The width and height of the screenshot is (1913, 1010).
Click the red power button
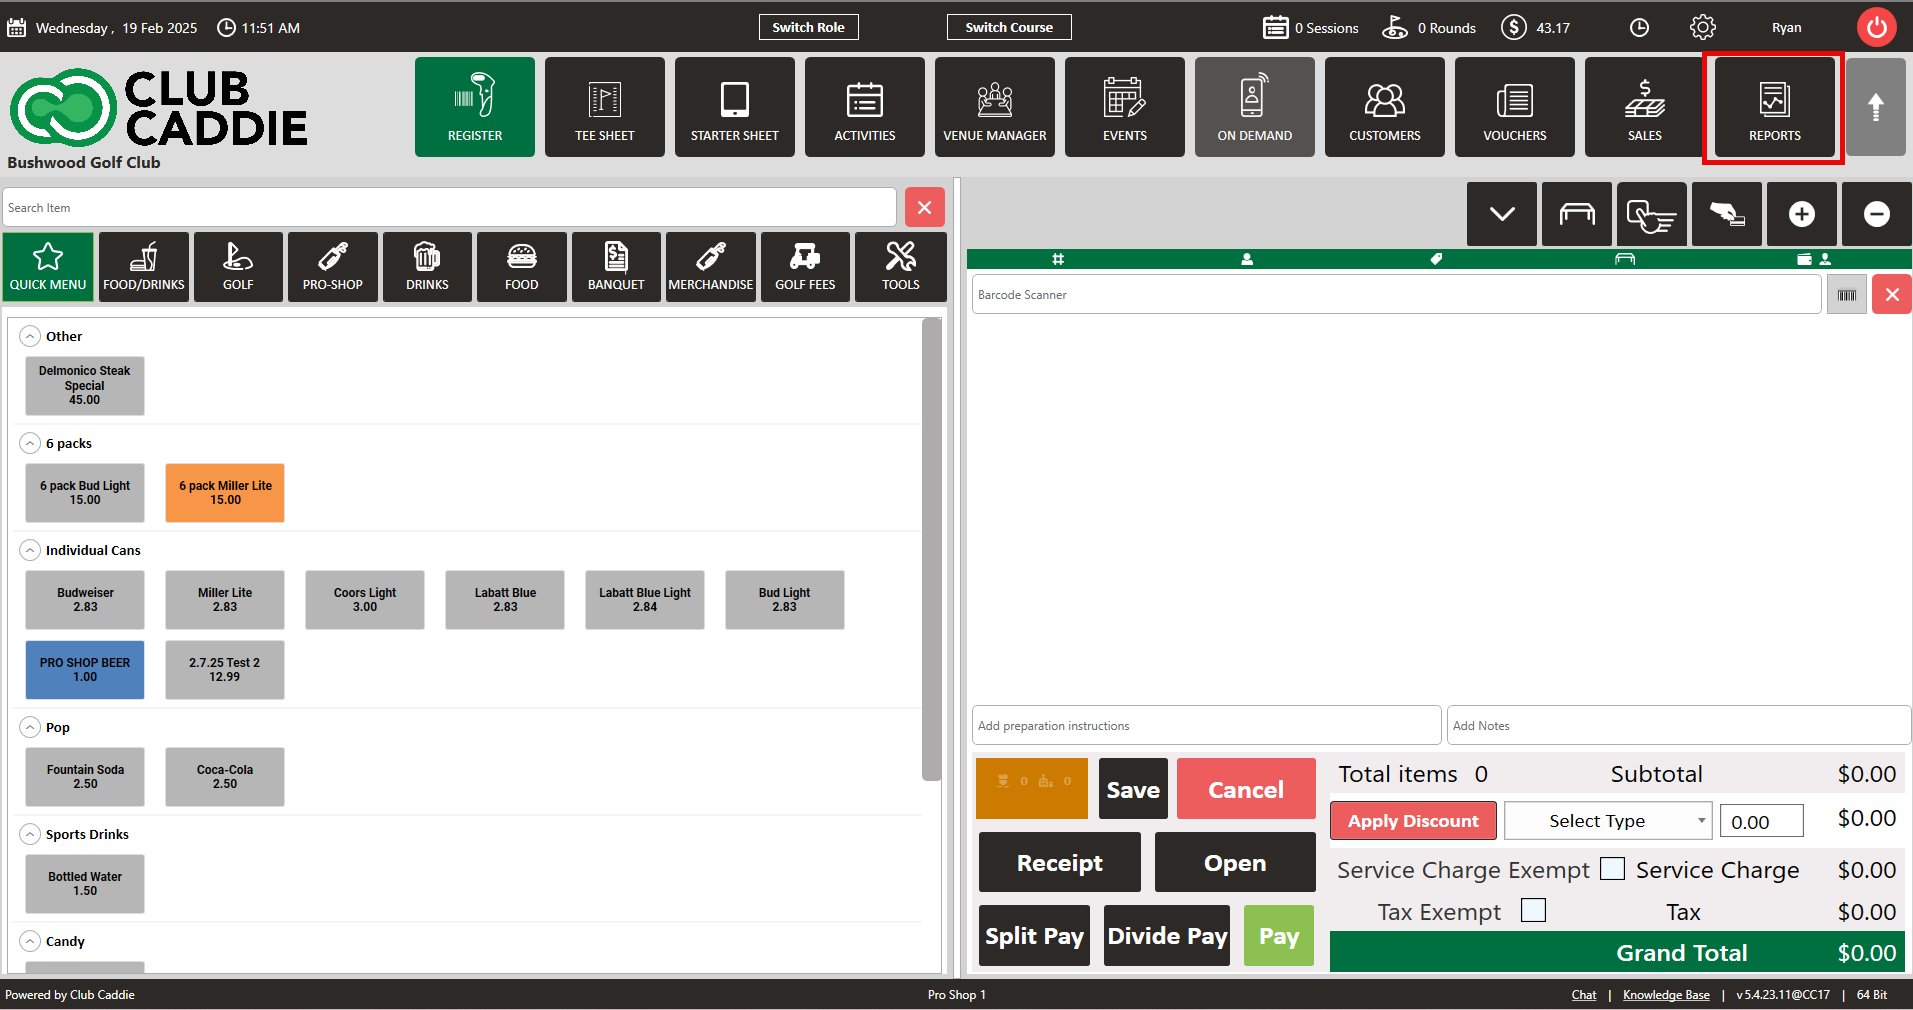pos(1876,28)
